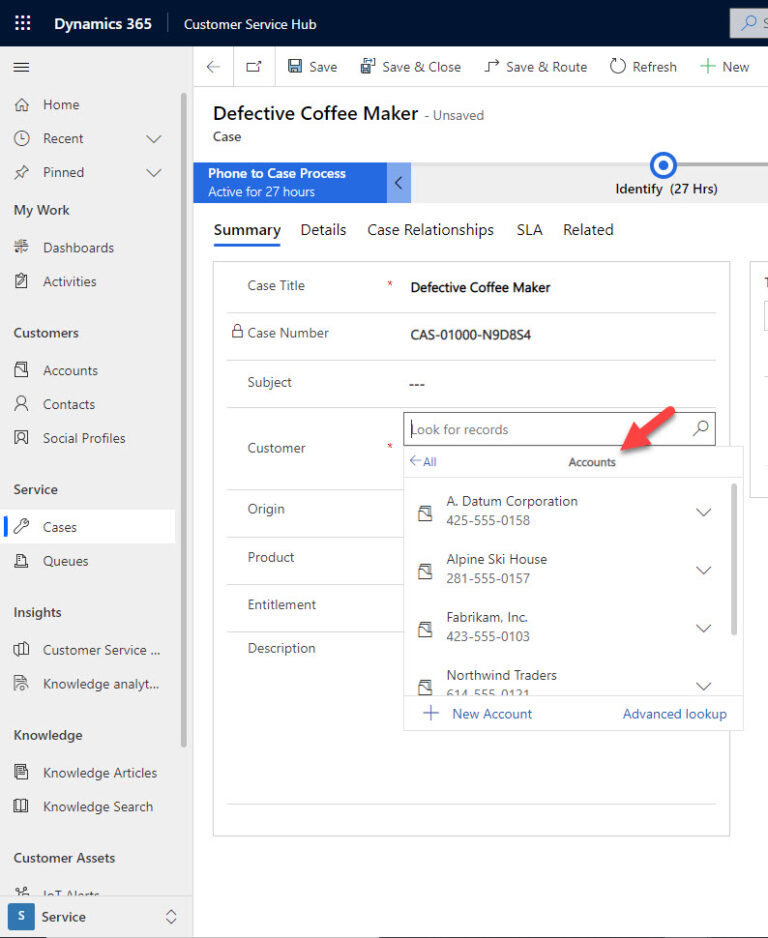Image resolution: width=768 pixels, height=938 pixels.
Task: Click the Knowledge analytics icon
Action: pos(22,683)
